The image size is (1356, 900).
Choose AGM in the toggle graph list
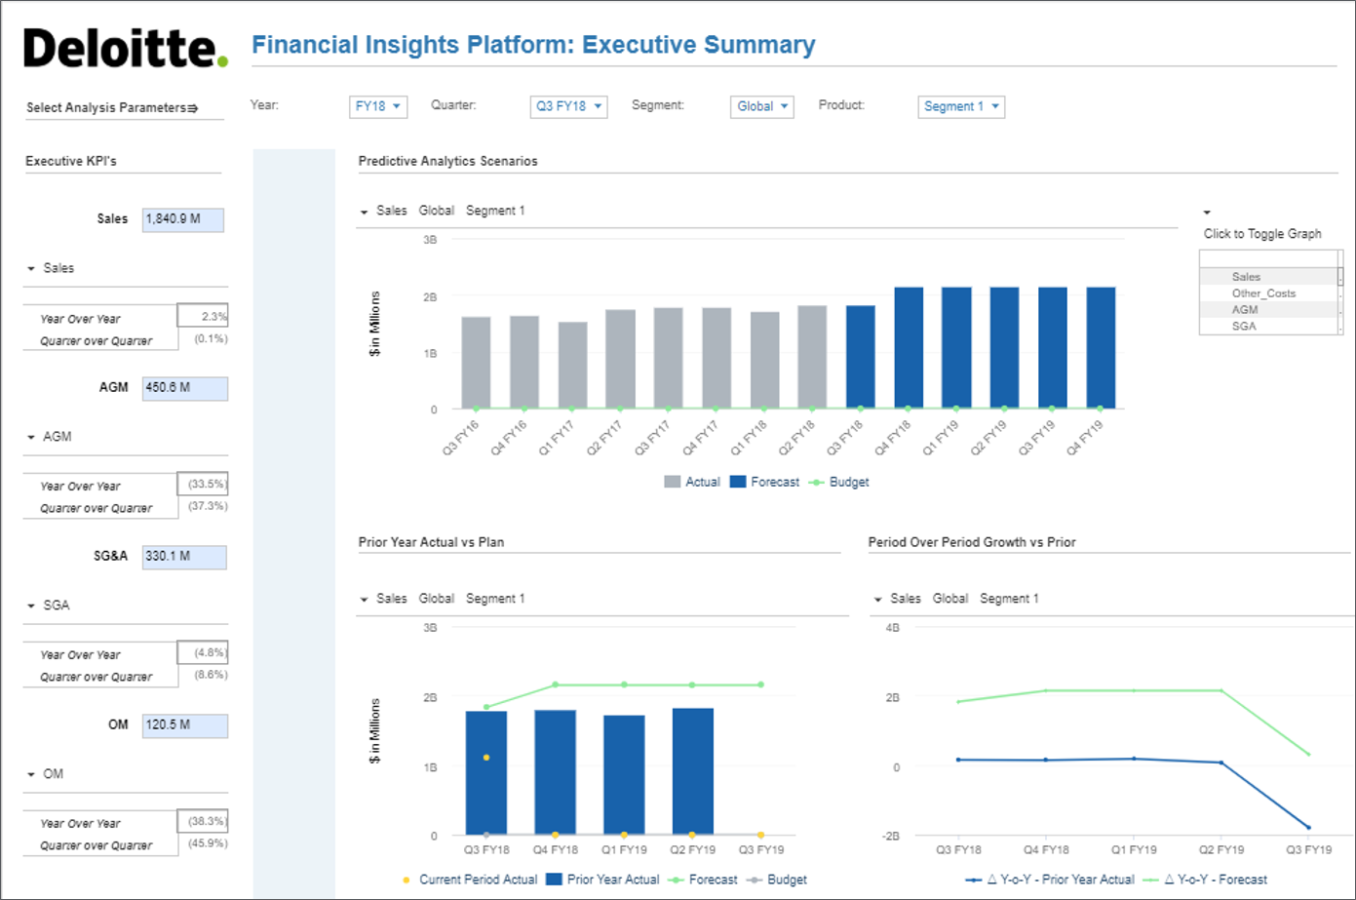[x=1245, y=310]
